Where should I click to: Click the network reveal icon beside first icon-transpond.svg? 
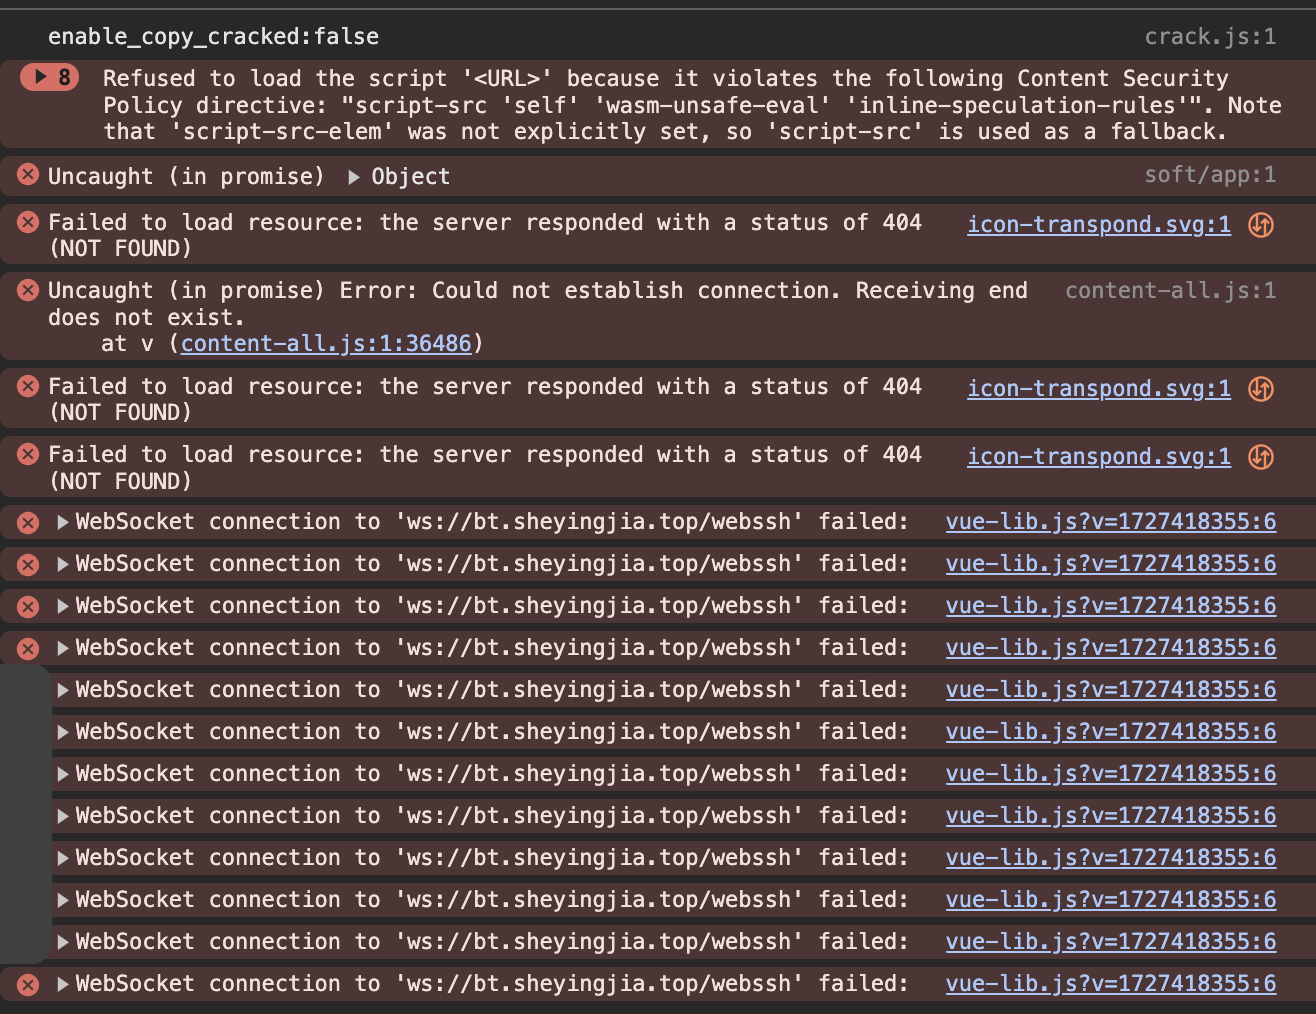[x=1261, y=225]
